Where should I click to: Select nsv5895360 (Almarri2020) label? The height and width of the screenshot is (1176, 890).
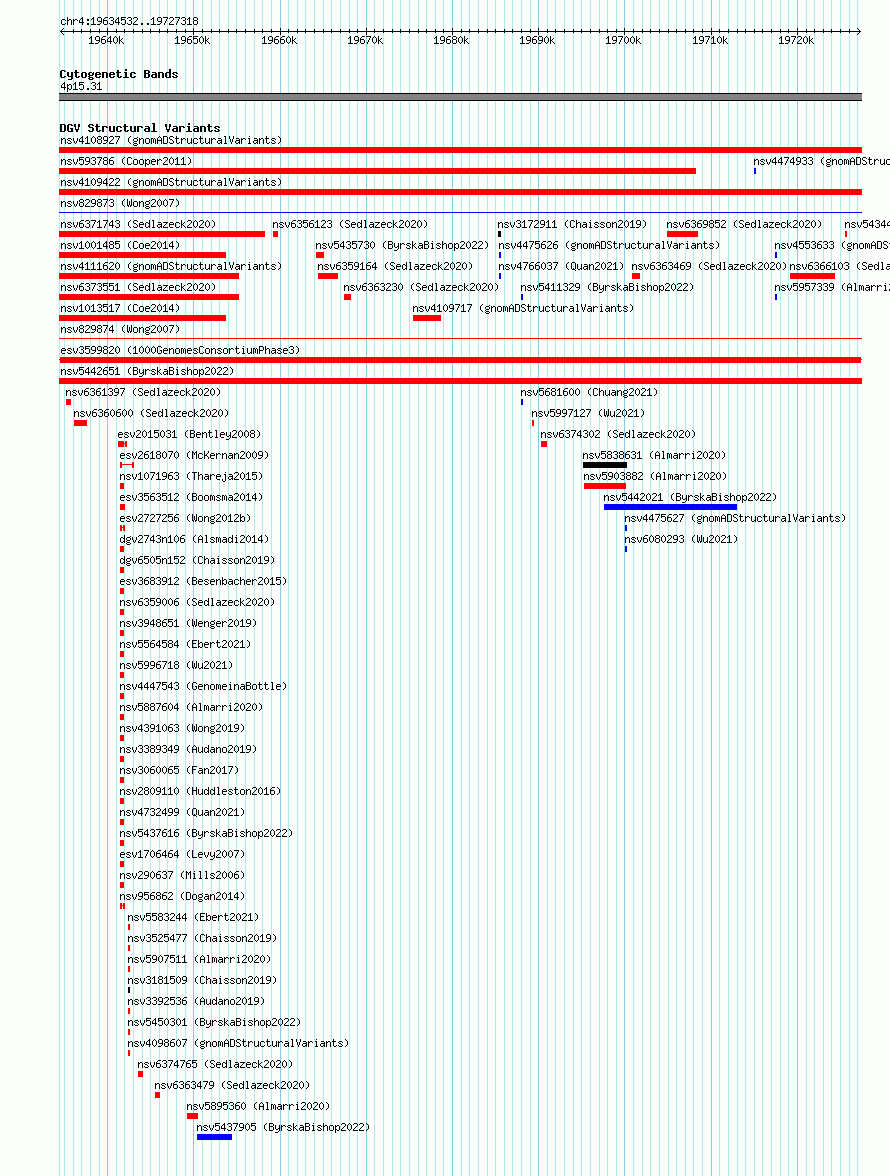click(258, 1106)
